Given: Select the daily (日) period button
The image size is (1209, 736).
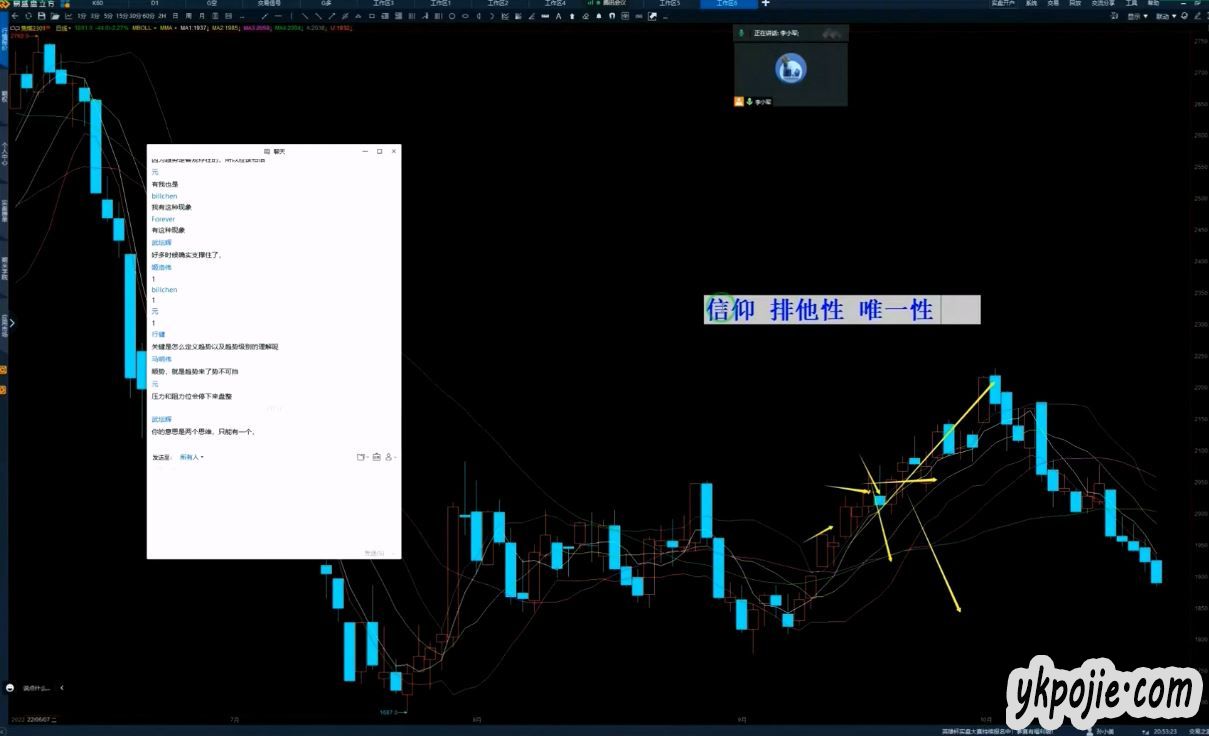Looking at the screenshot, I should click(x=175, y=16).
